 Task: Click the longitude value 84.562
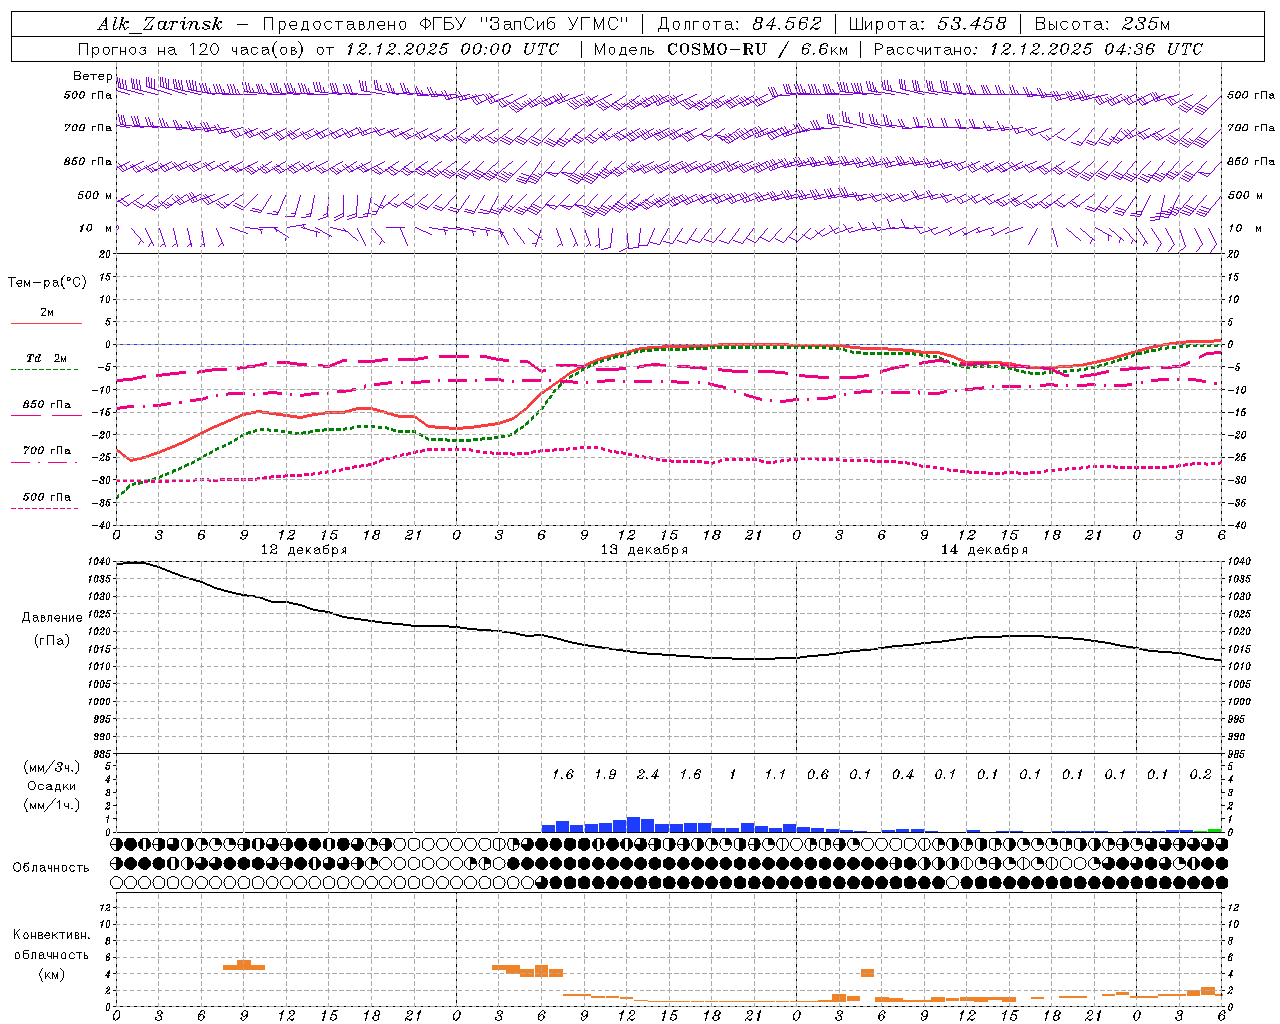pyautogui.click(x=787, y=24)
